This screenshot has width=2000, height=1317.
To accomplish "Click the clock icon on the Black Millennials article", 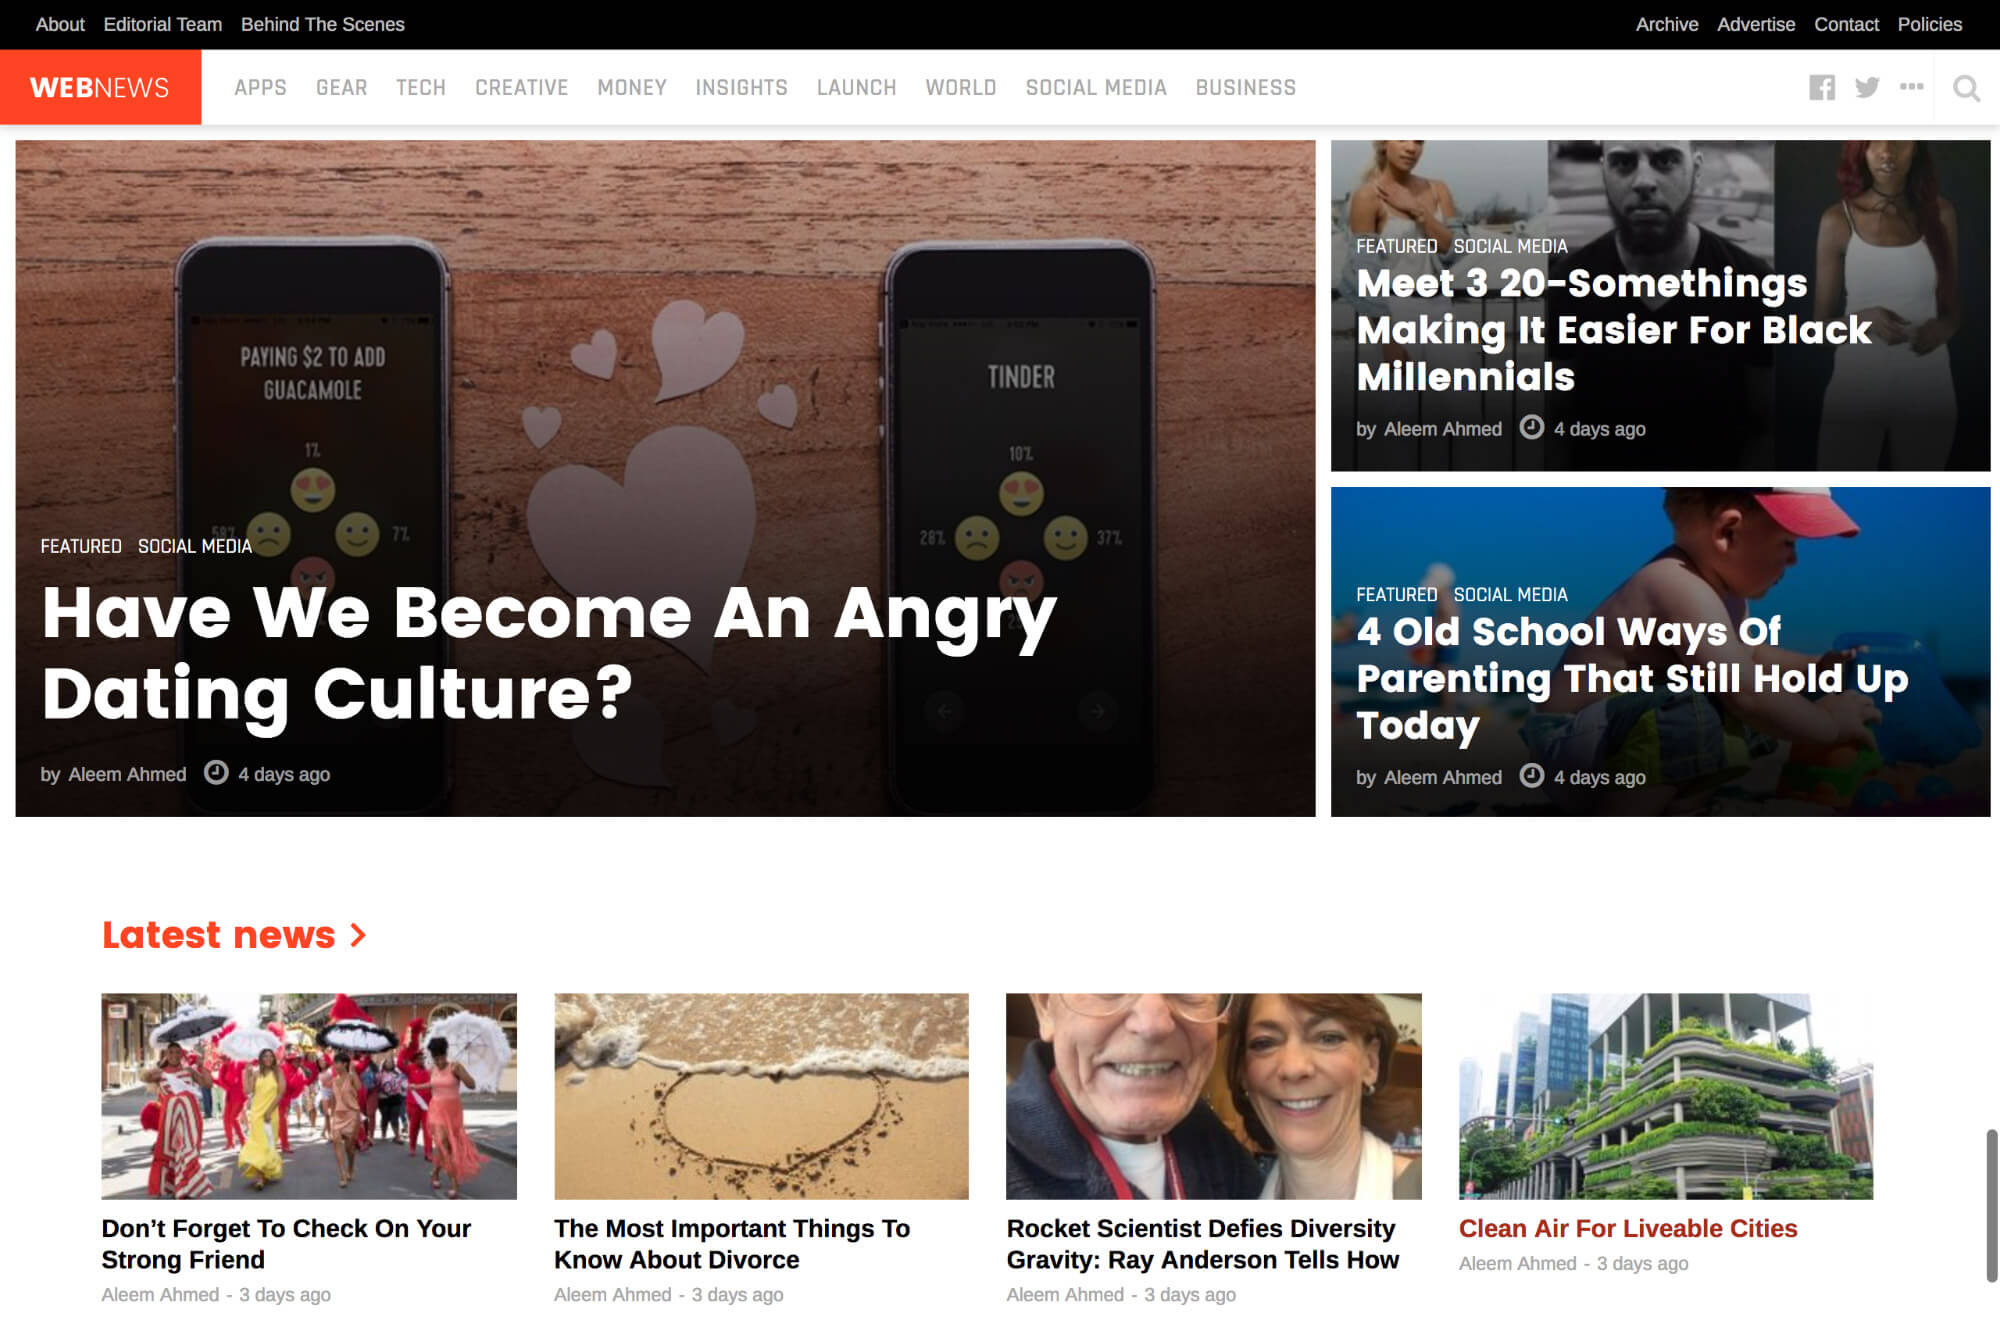I will [1532, 428].
